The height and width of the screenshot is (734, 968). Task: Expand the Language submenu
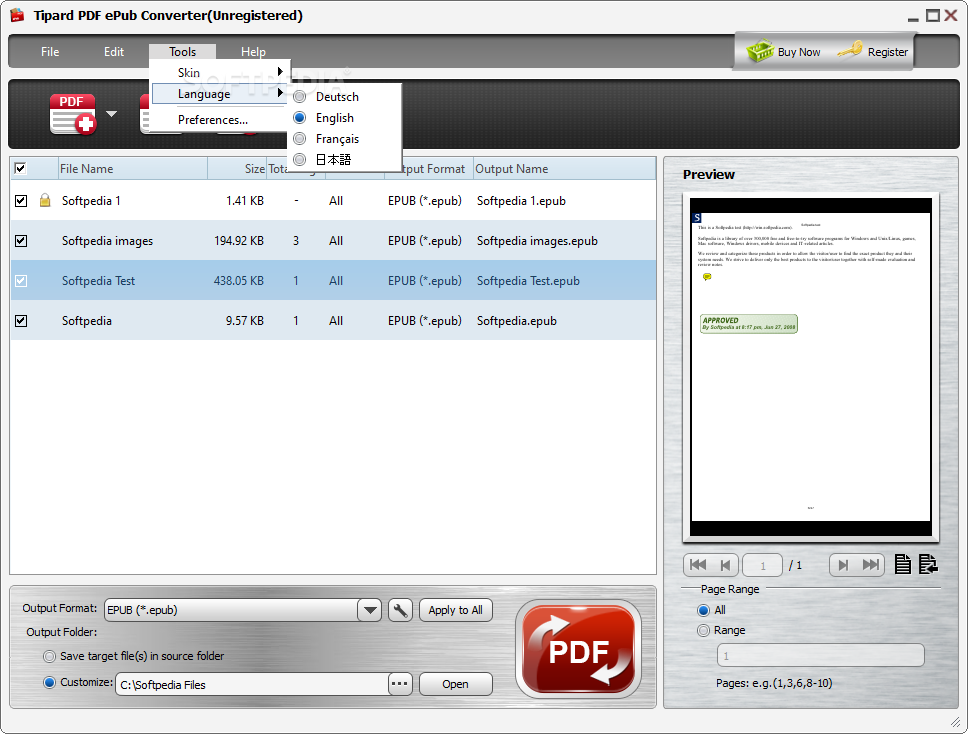click(219, 94)
